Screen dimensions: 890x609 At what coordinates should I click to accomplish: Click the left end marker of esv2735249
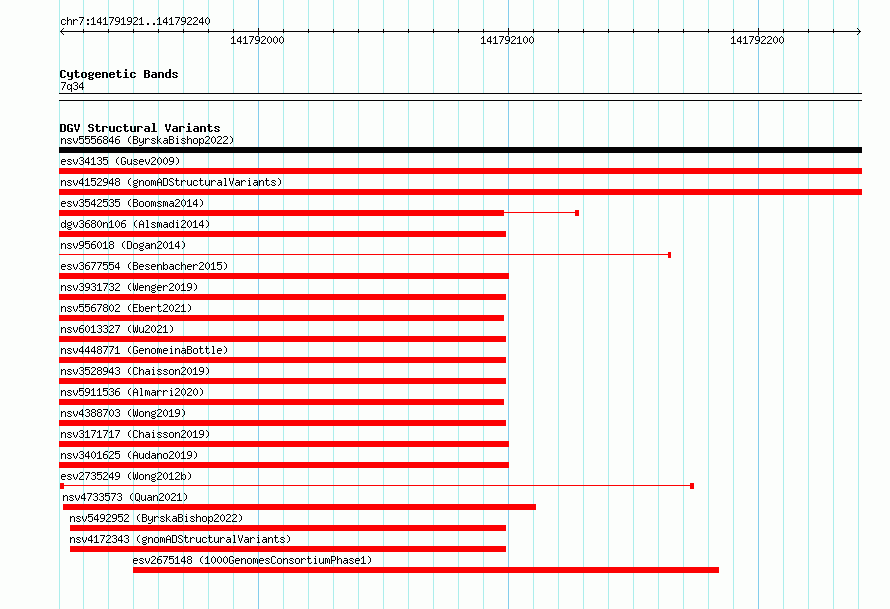(62, 486)
